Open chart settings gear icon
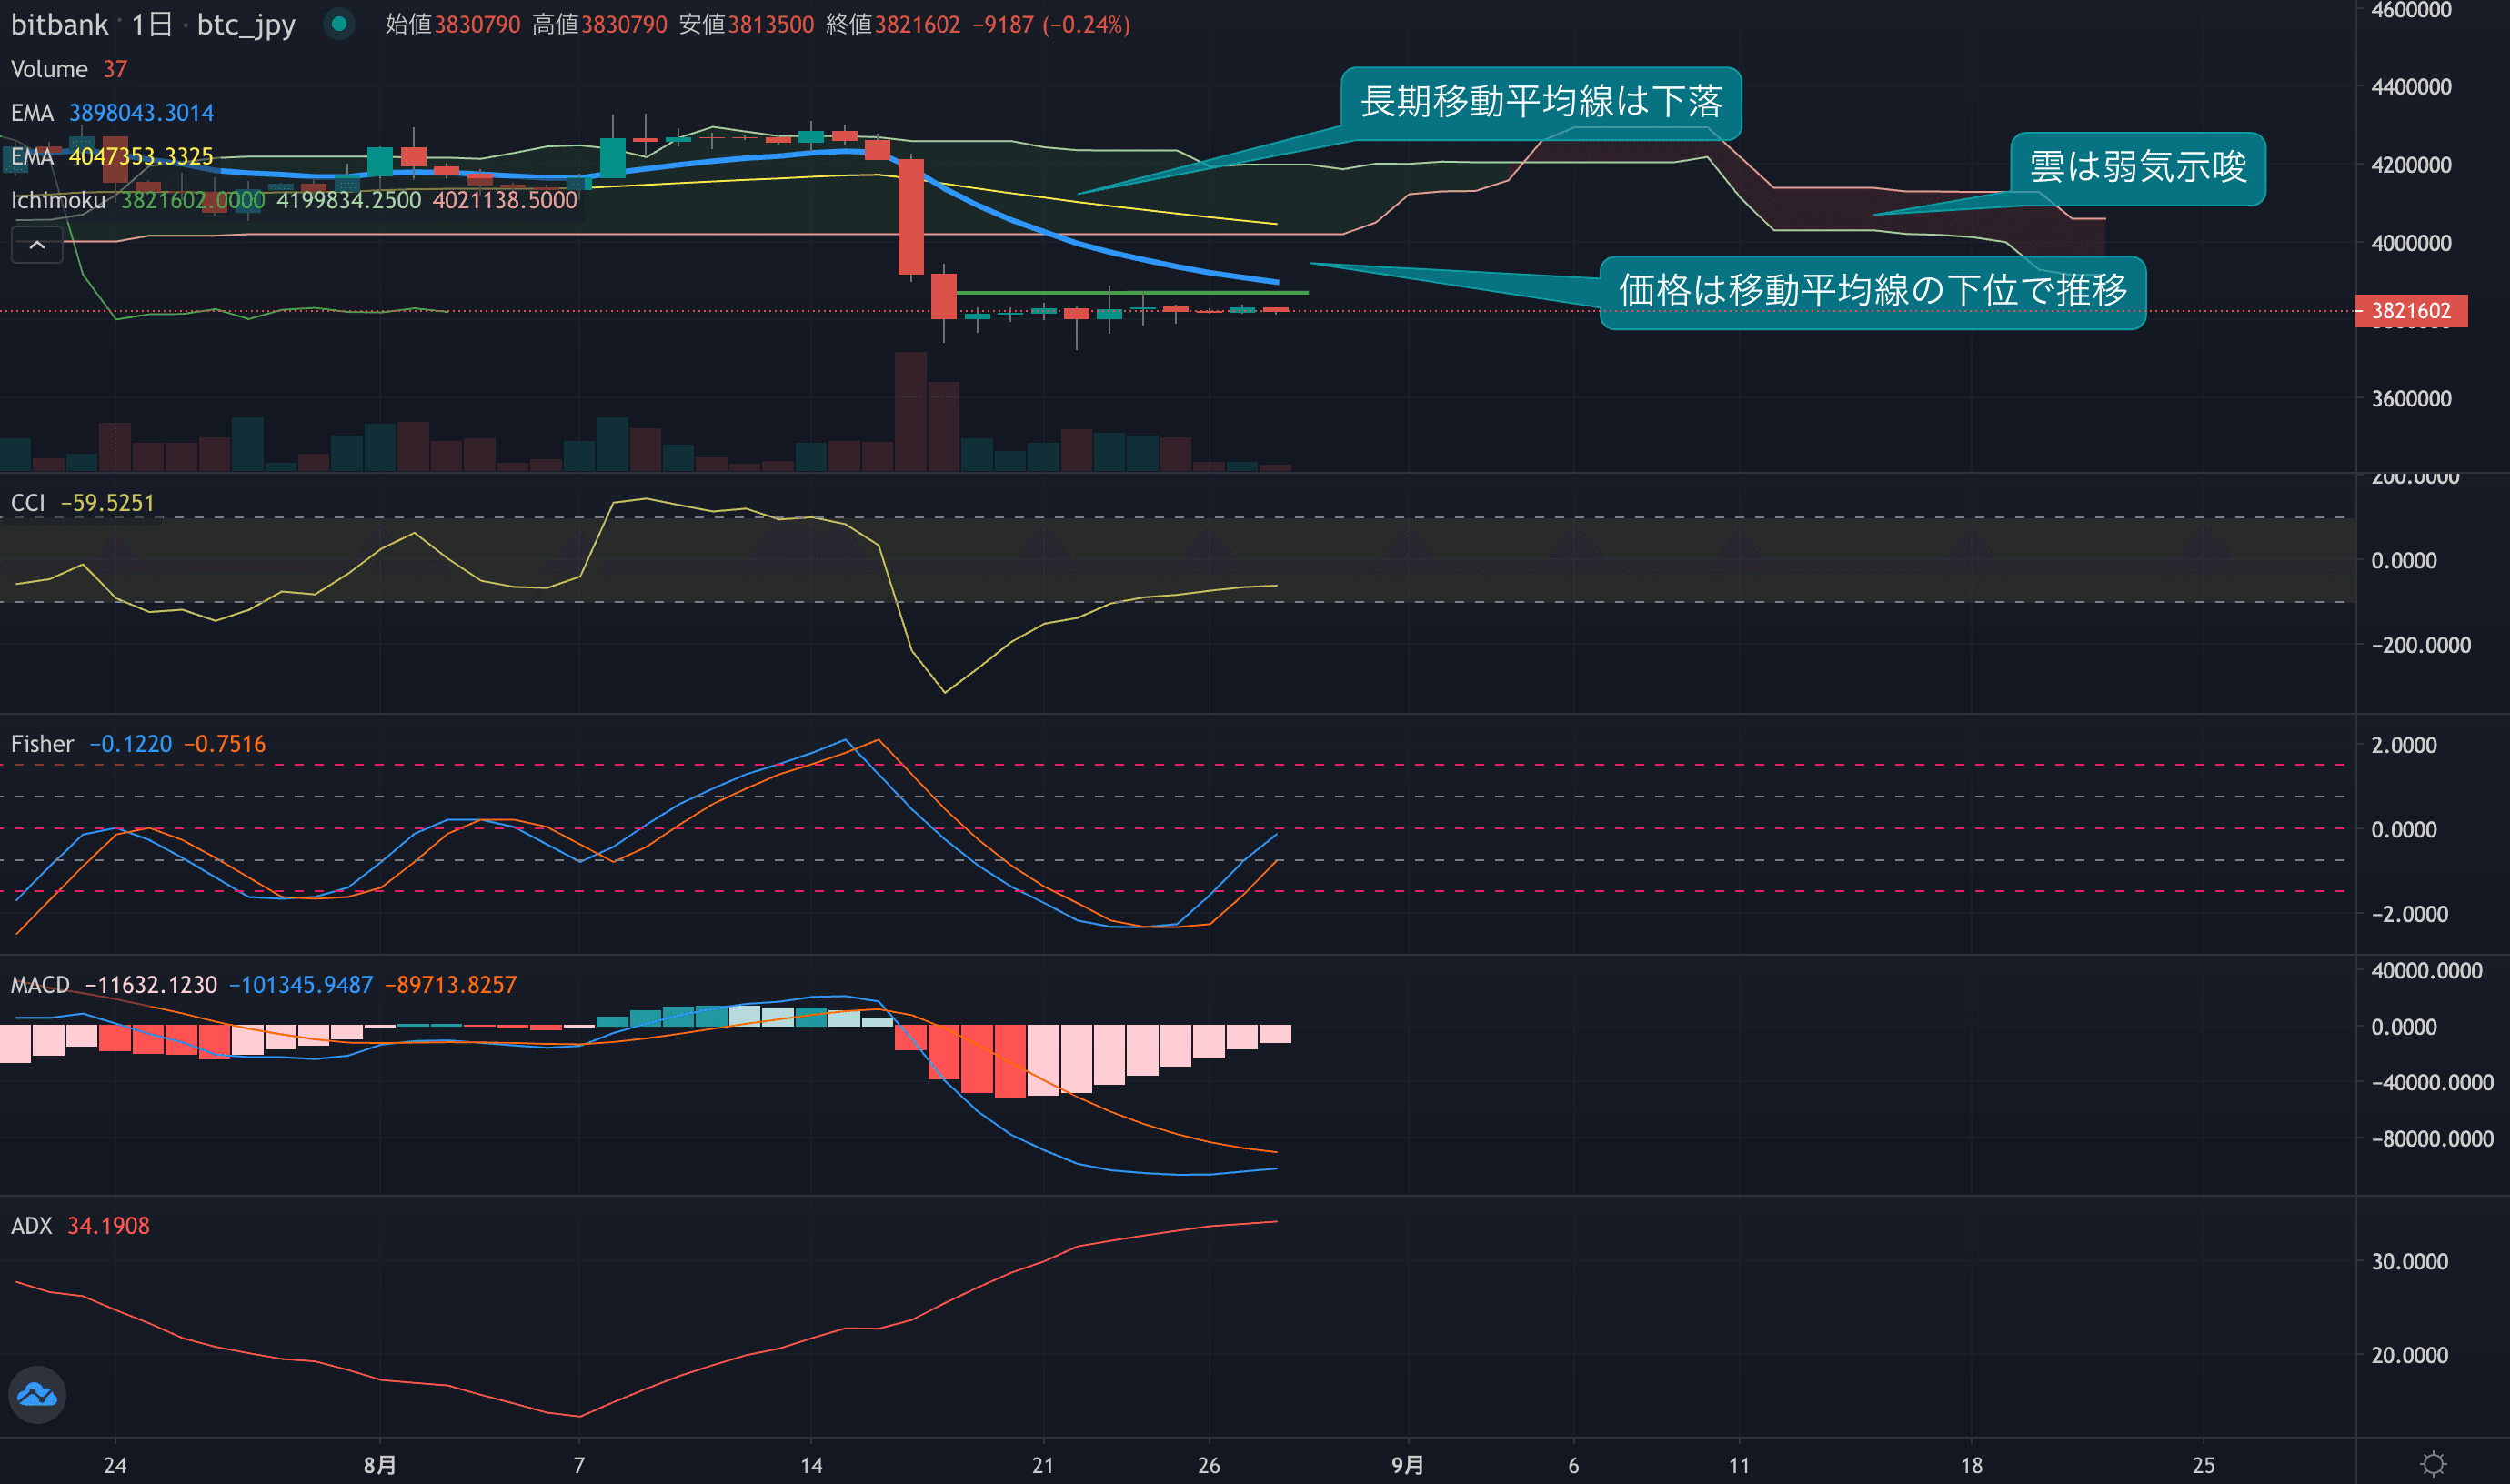Image resolution: width=2510 pixels, height=1484 pixels. point(2433,1464)
